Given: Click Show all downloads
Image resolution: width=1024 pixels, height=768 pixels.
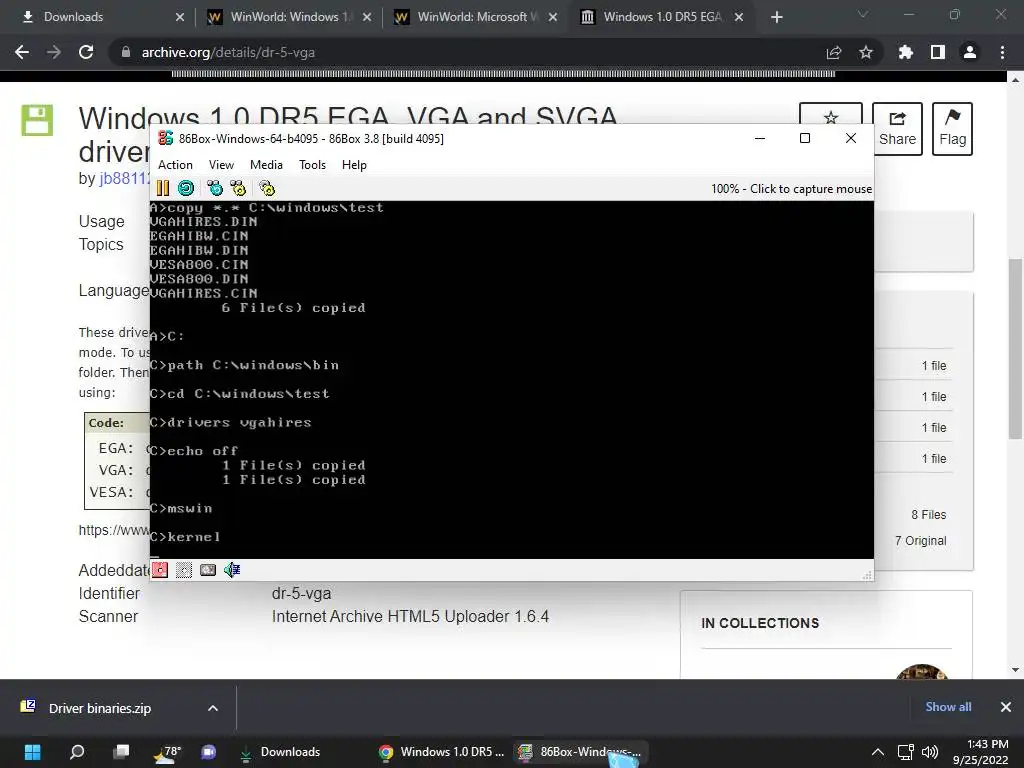Looking at the screenshot, I should coord(948,707).
